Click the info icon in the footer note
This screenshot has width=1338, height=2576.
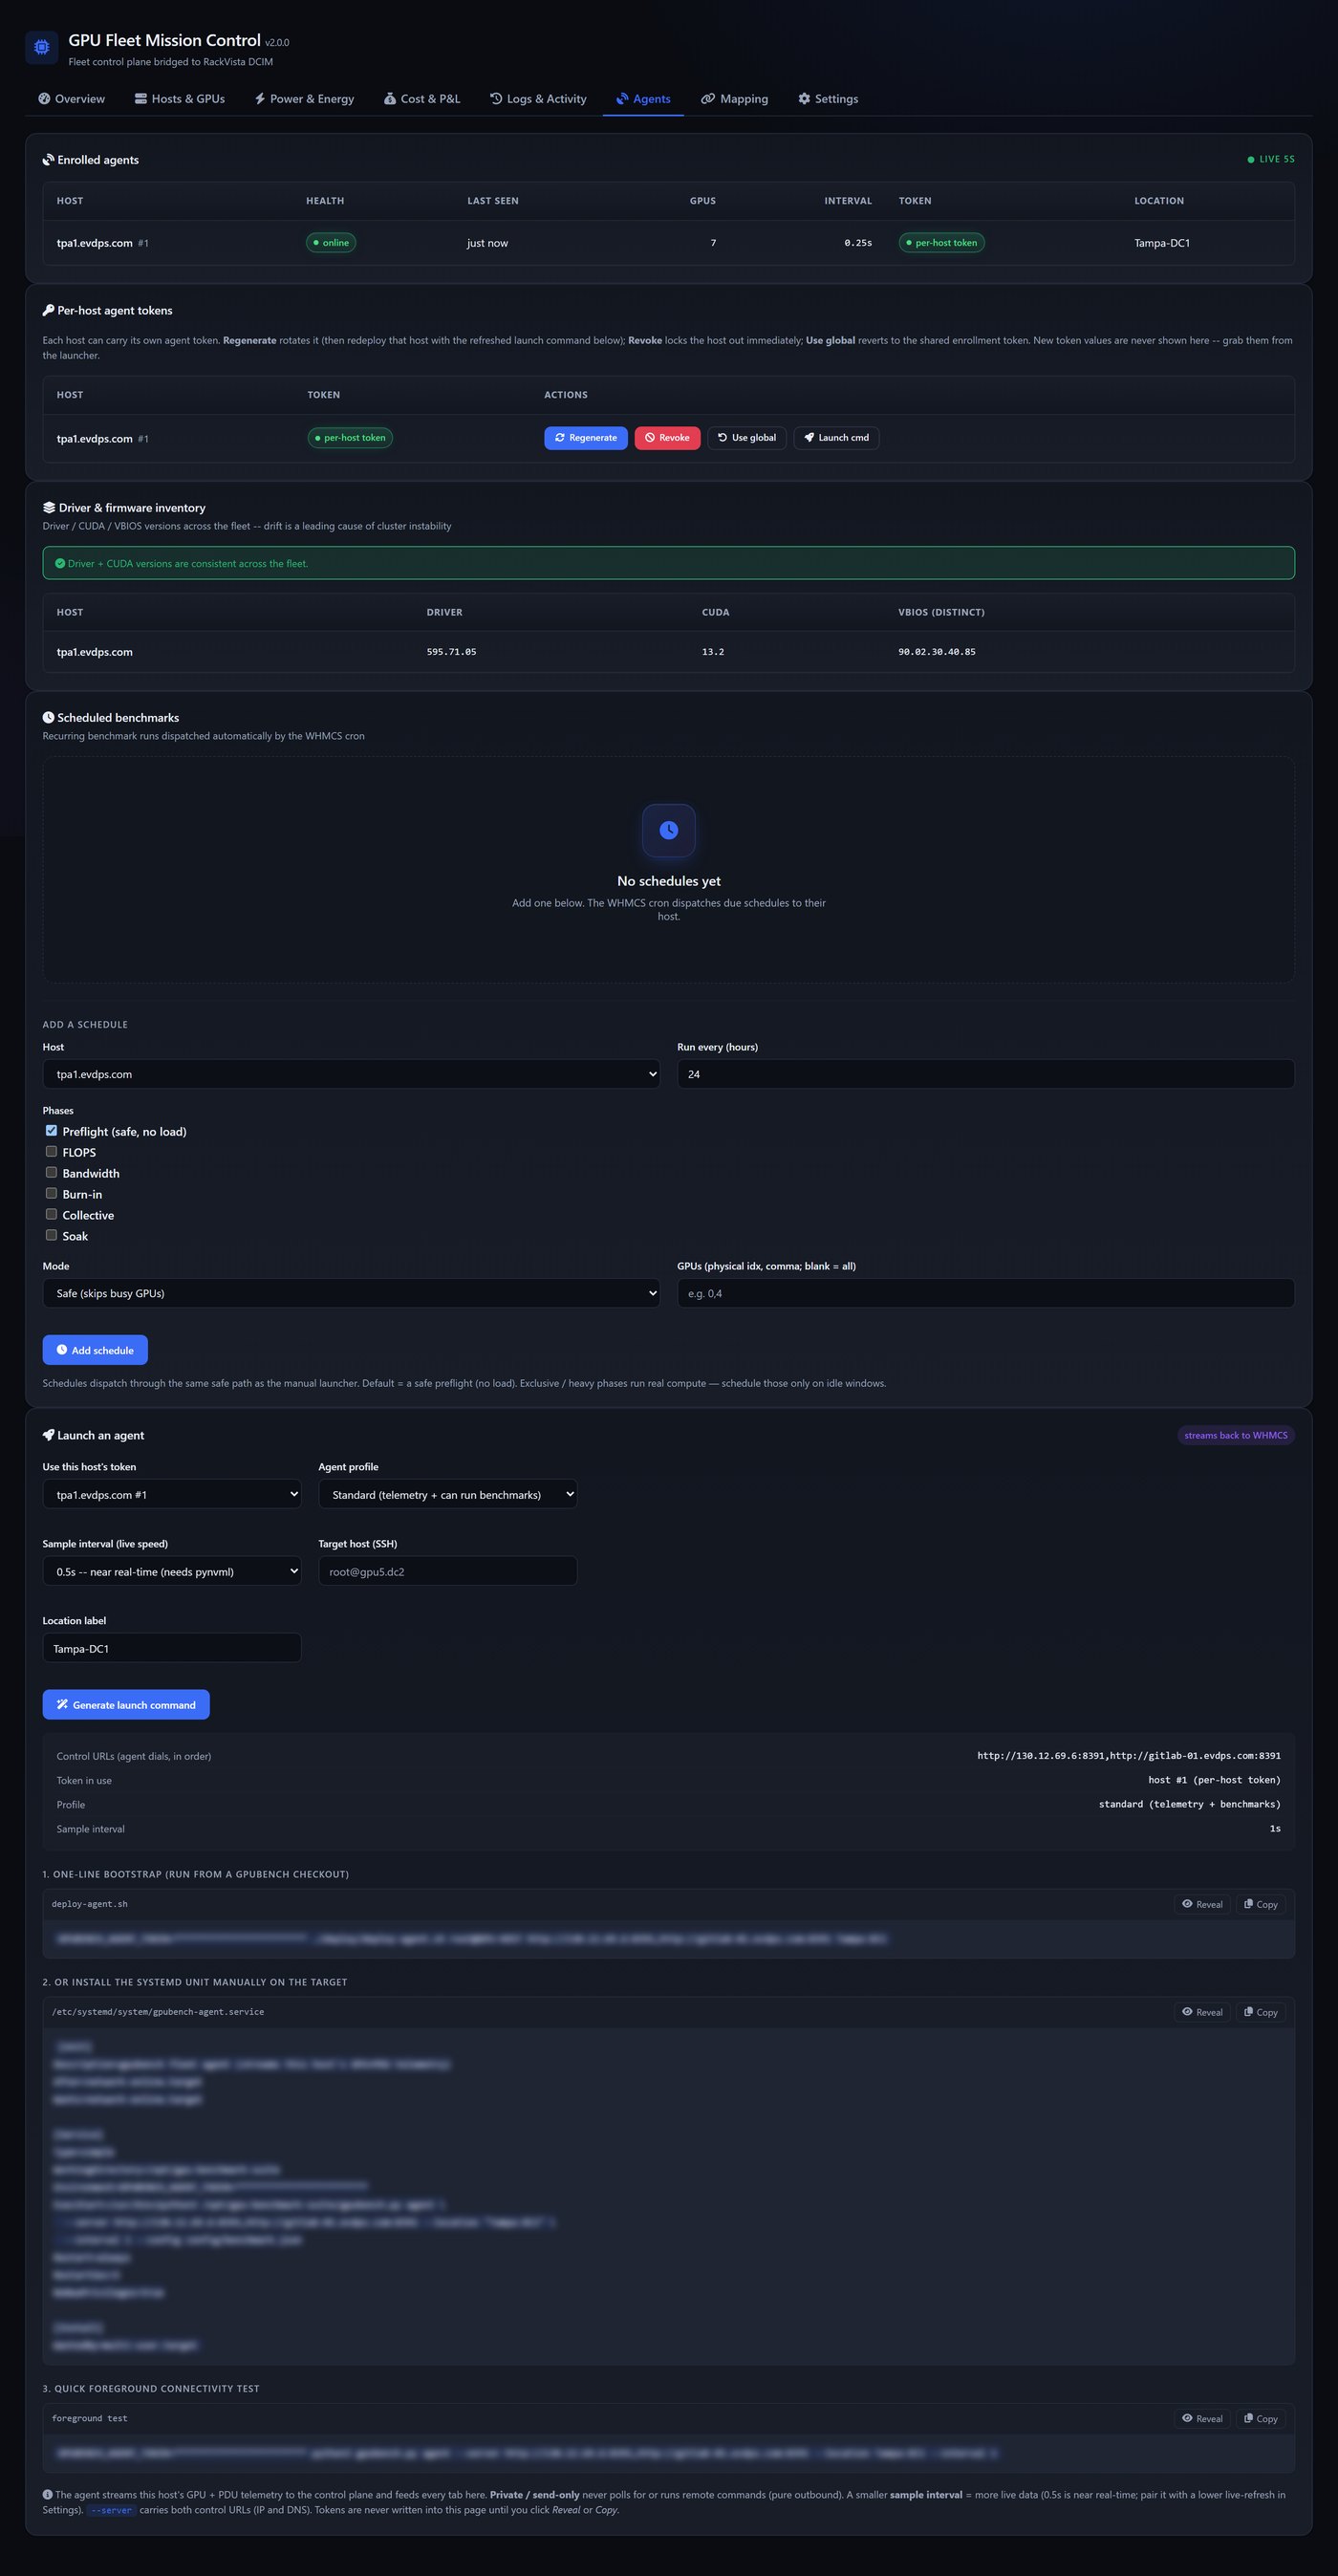click(x=47, y=2494)
